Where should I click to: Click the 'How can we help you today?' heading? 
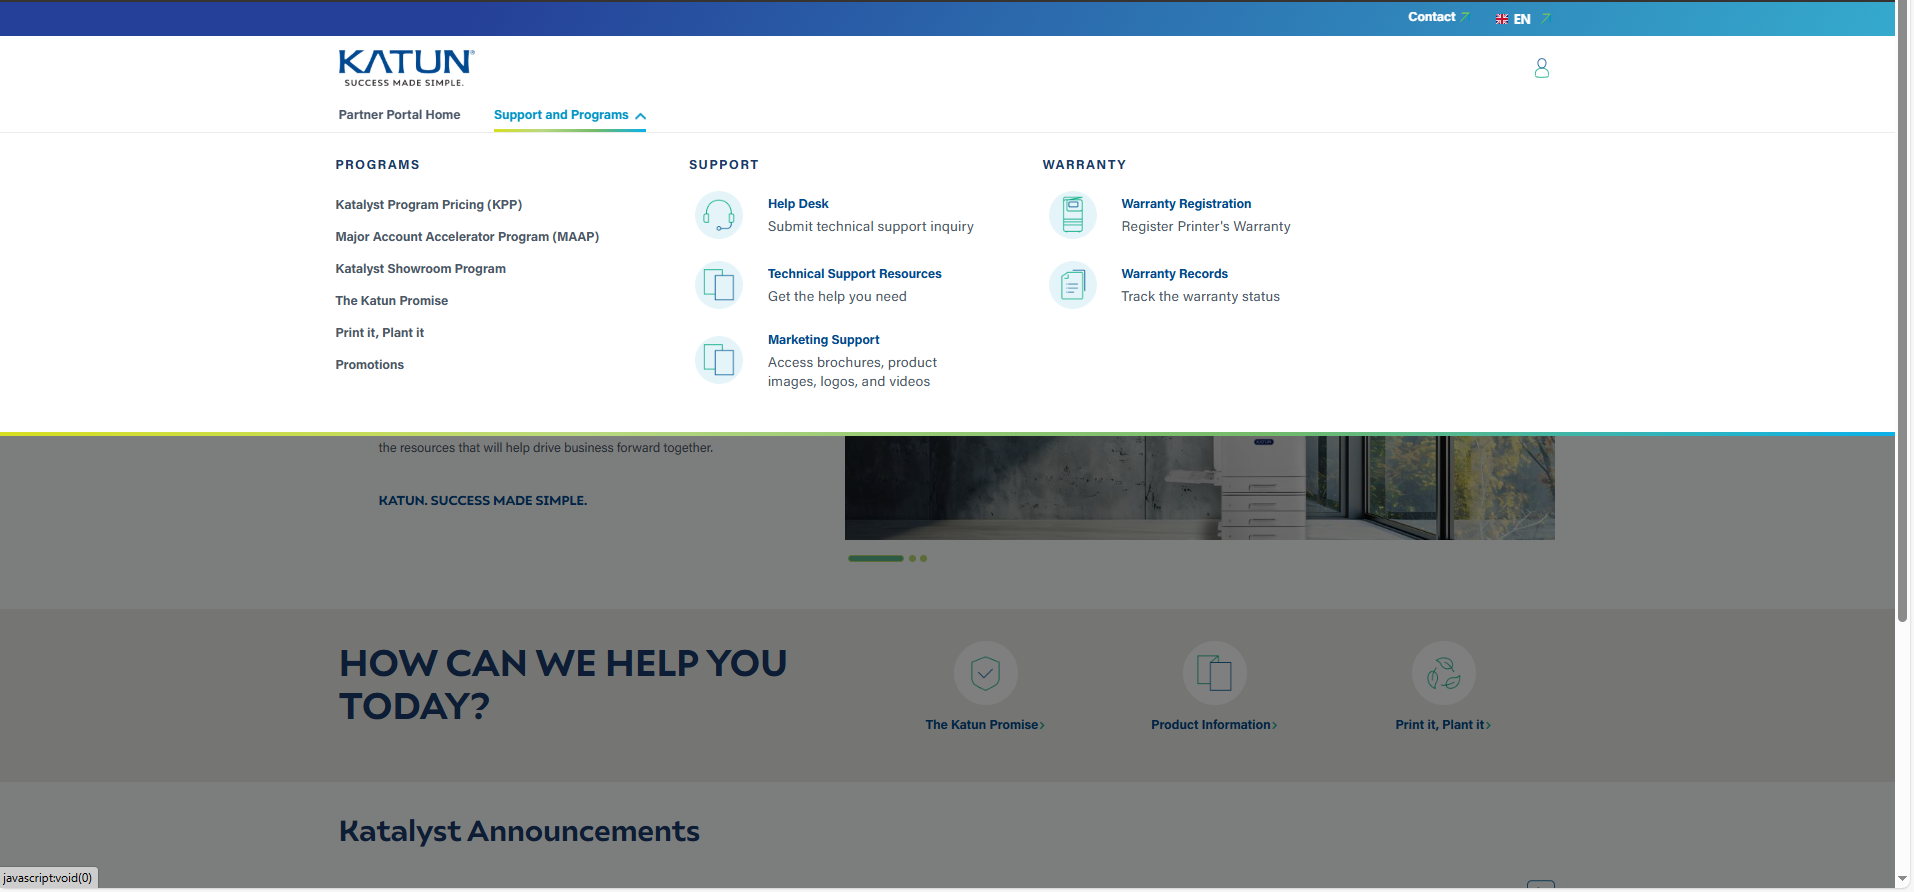click(x=563, y=684)
